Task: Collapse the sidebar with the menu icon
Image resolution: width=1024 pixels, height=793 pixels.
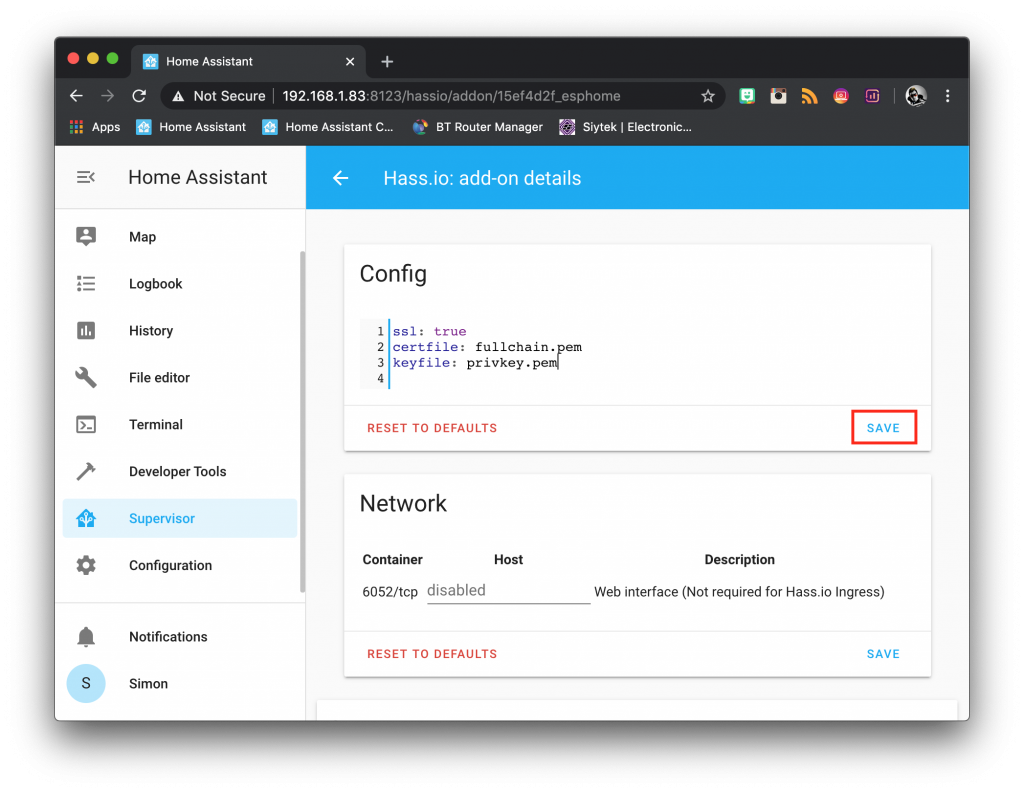Action: [x=86, y=177]
